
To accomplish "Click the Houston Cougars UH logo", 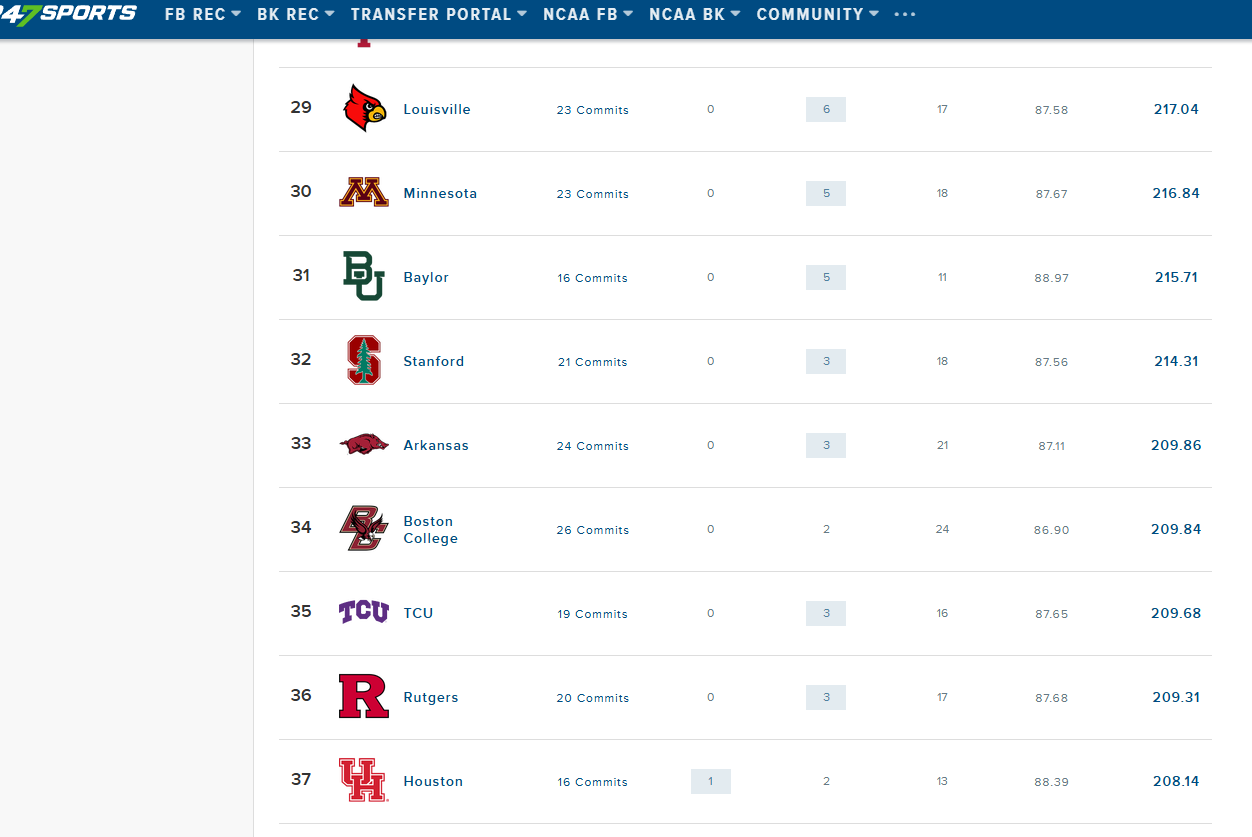I will click(362, 781).
